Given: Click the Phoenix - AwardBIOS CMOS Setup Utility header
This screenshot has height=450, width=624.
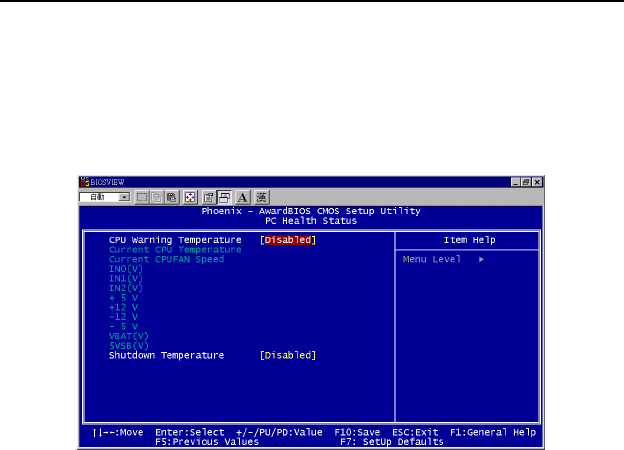Looking at the screenshot, I should (x=311, y=211).
